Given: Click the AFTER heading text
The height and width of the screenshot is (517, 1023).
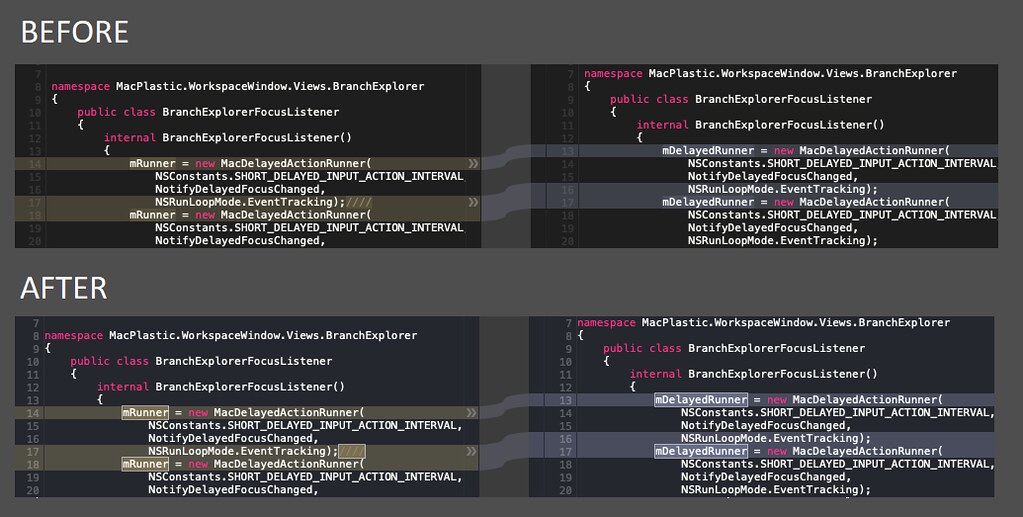Looking at the screenshot, I should pyautogui.click(x=63, y=288).
